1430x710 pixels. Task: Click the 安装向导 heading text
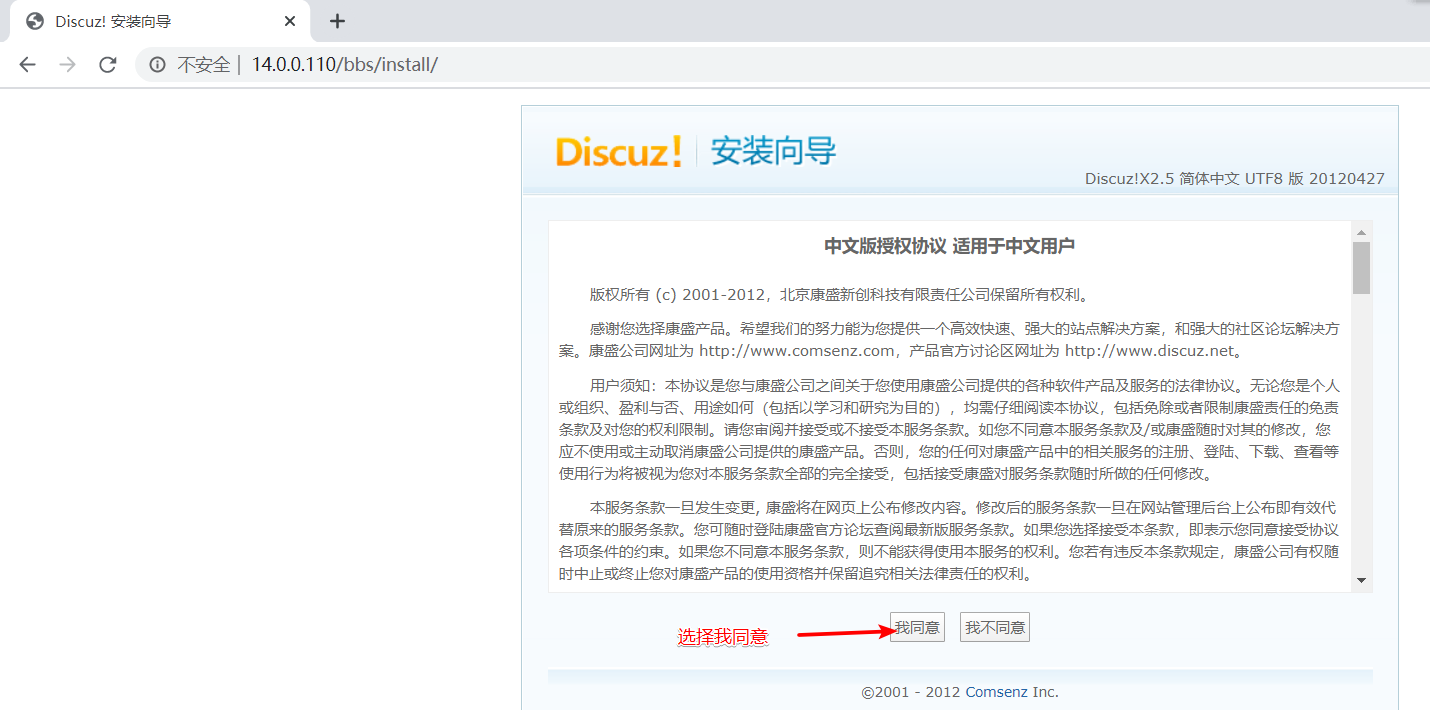(773, 151)
